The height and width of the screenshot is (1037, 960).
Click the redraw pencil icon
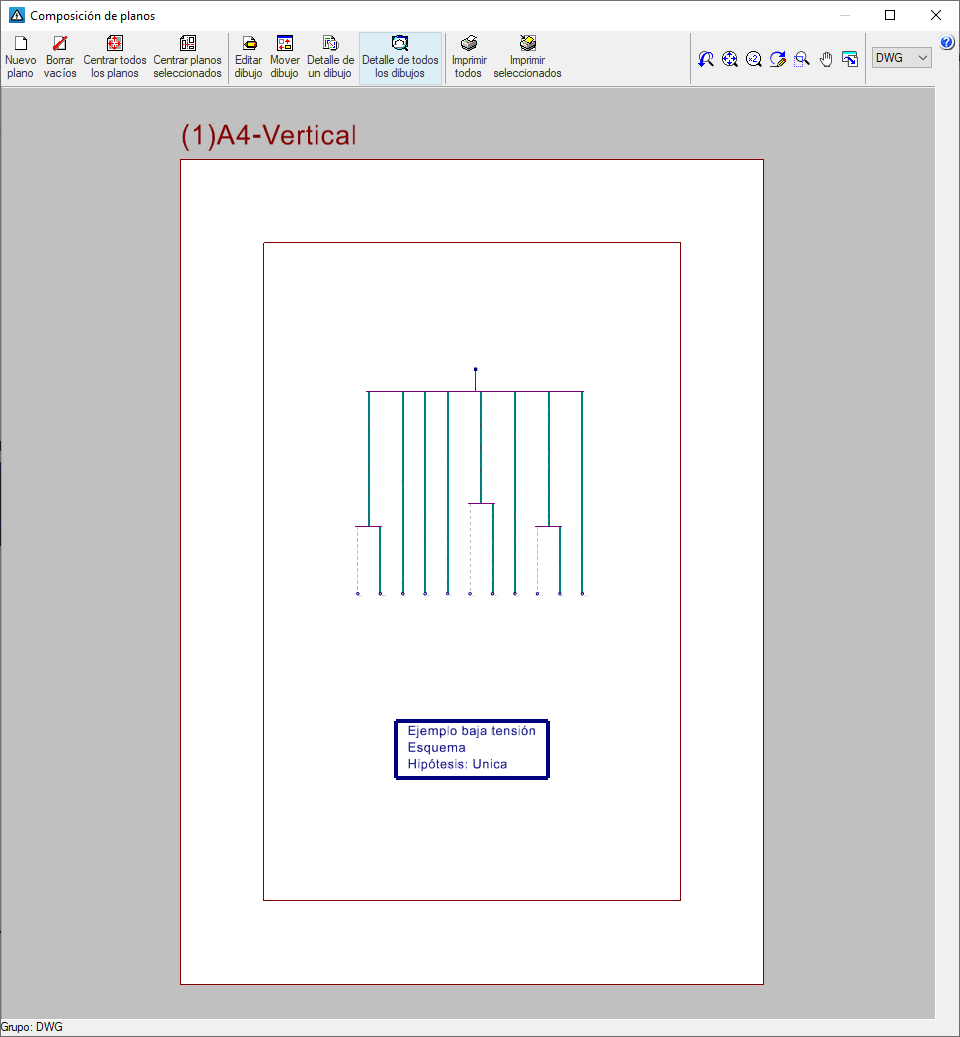pos(778,59)
